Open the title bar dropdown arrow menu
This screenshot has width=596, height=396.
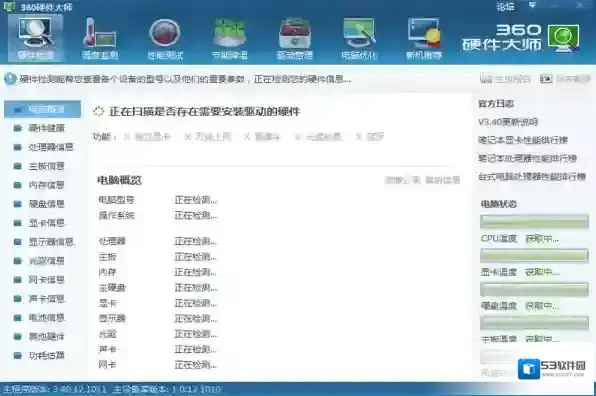pos(533,5)
